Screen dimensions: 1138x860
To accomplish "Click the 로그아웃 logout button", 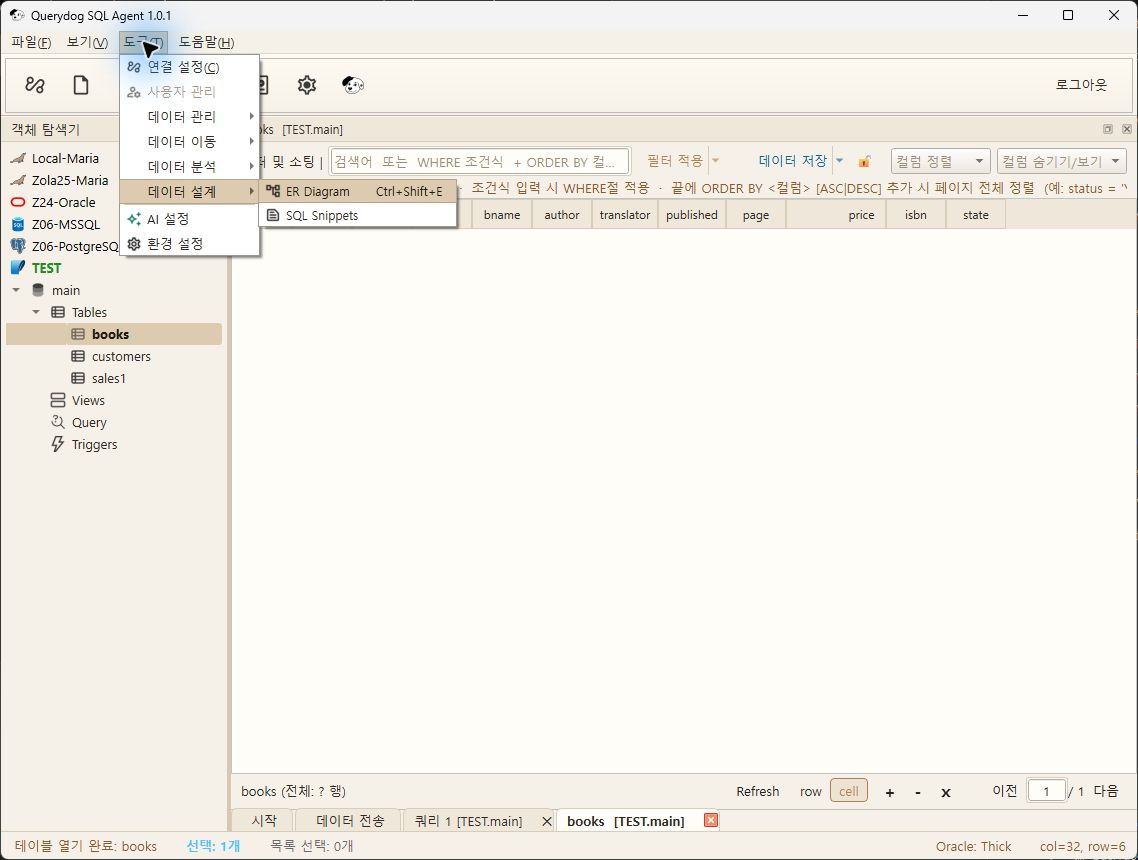I will (x=1081, y=85).
